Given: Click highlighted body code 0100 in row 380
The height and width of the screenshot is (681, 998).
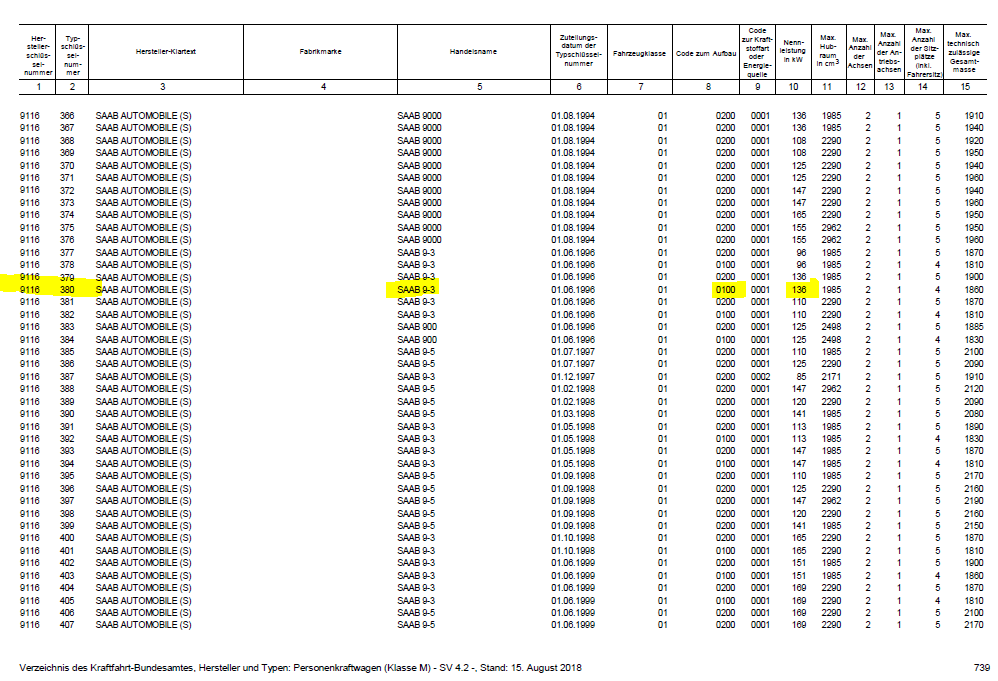Looking at the screenshot, I should [x=725, y=290].
